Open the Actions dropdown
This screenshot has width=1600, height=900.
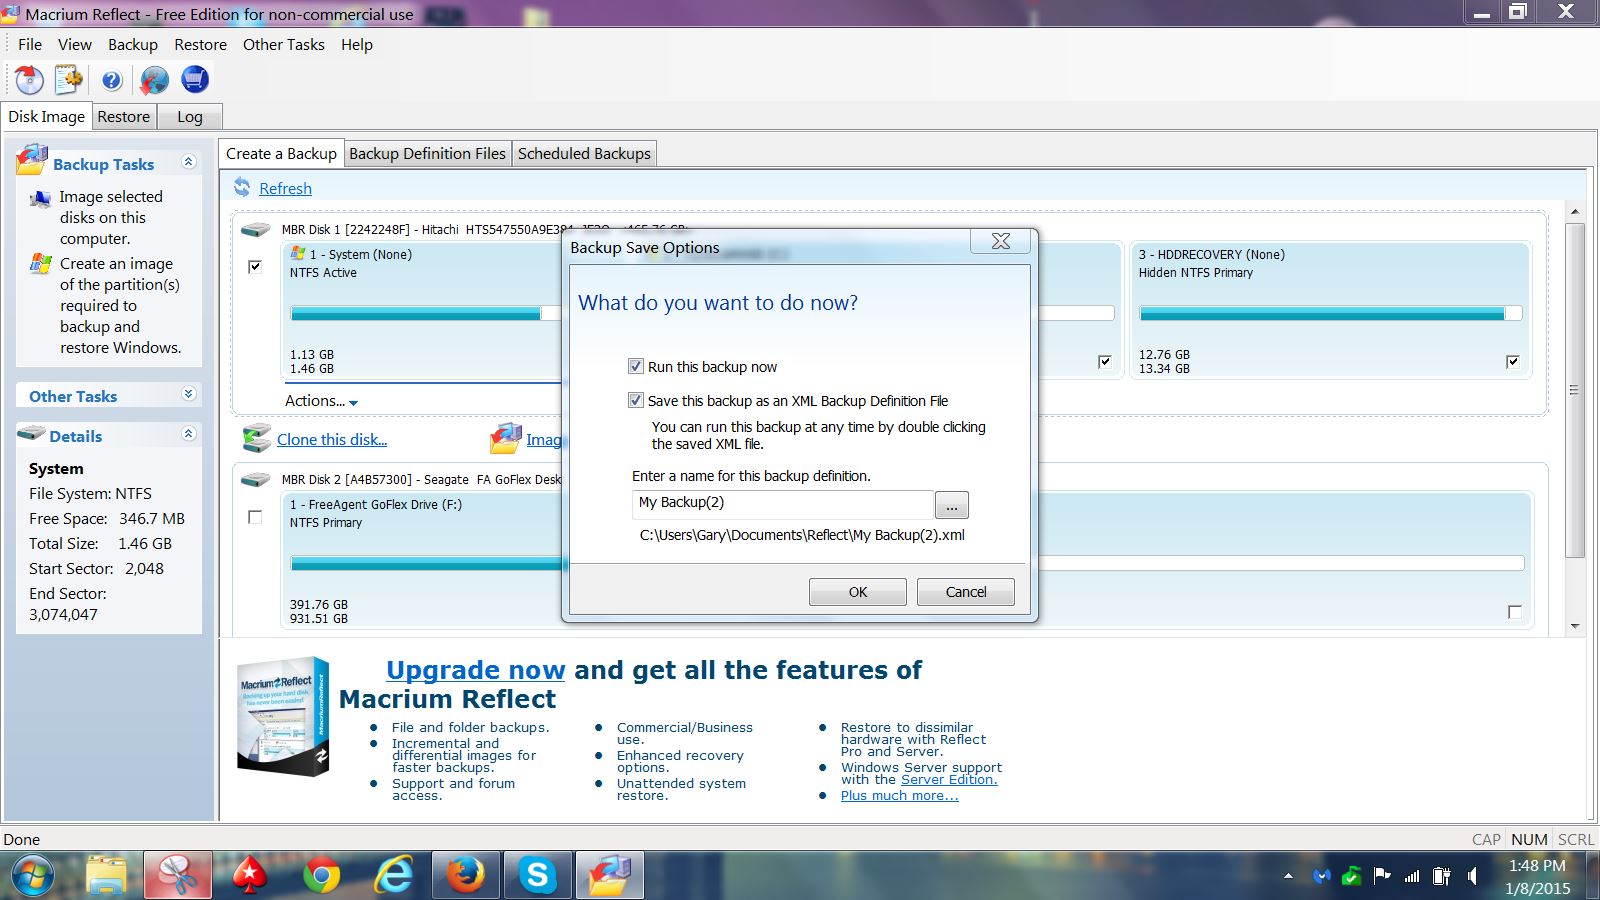[321, 400]
